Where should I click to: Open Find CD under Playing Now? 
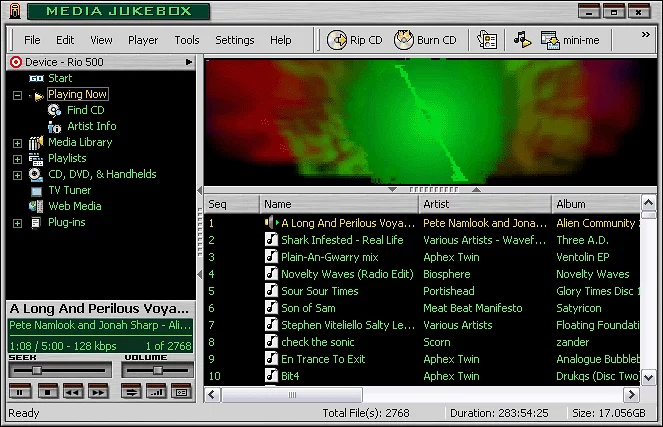click(85, 110)
